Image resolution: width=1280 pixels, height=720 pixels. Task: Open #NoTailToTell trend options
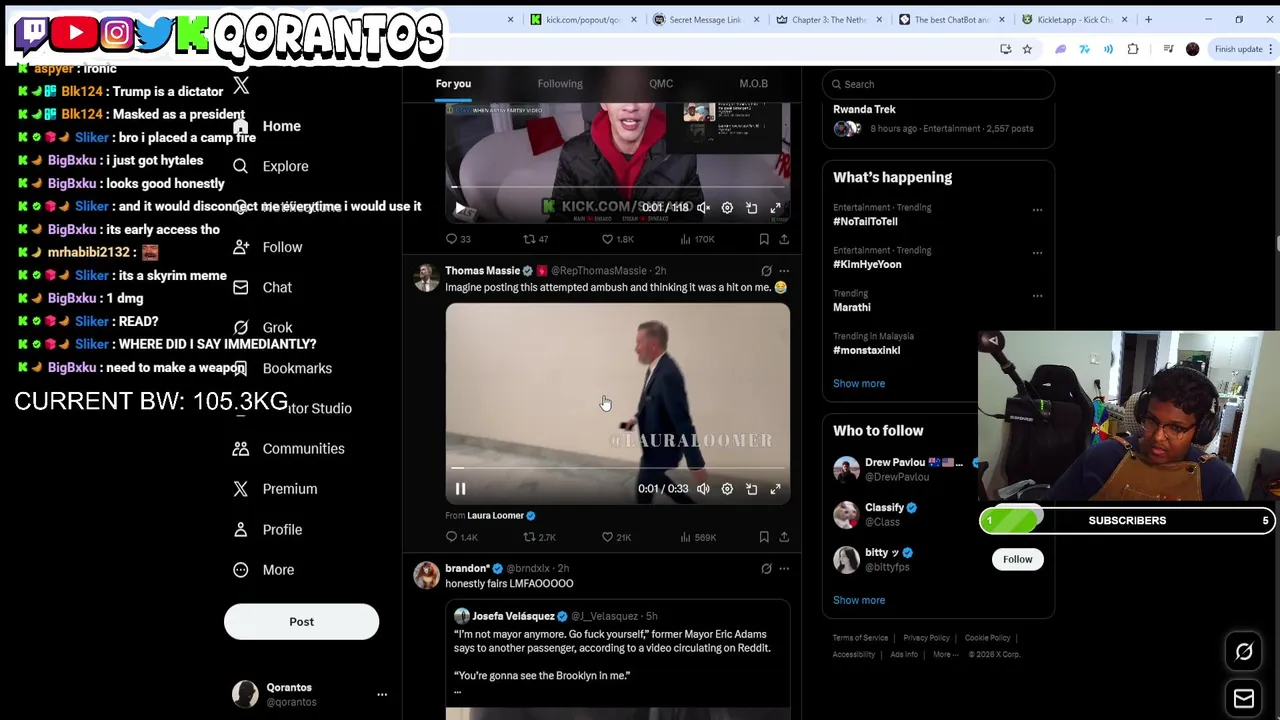coord(1037,210)
